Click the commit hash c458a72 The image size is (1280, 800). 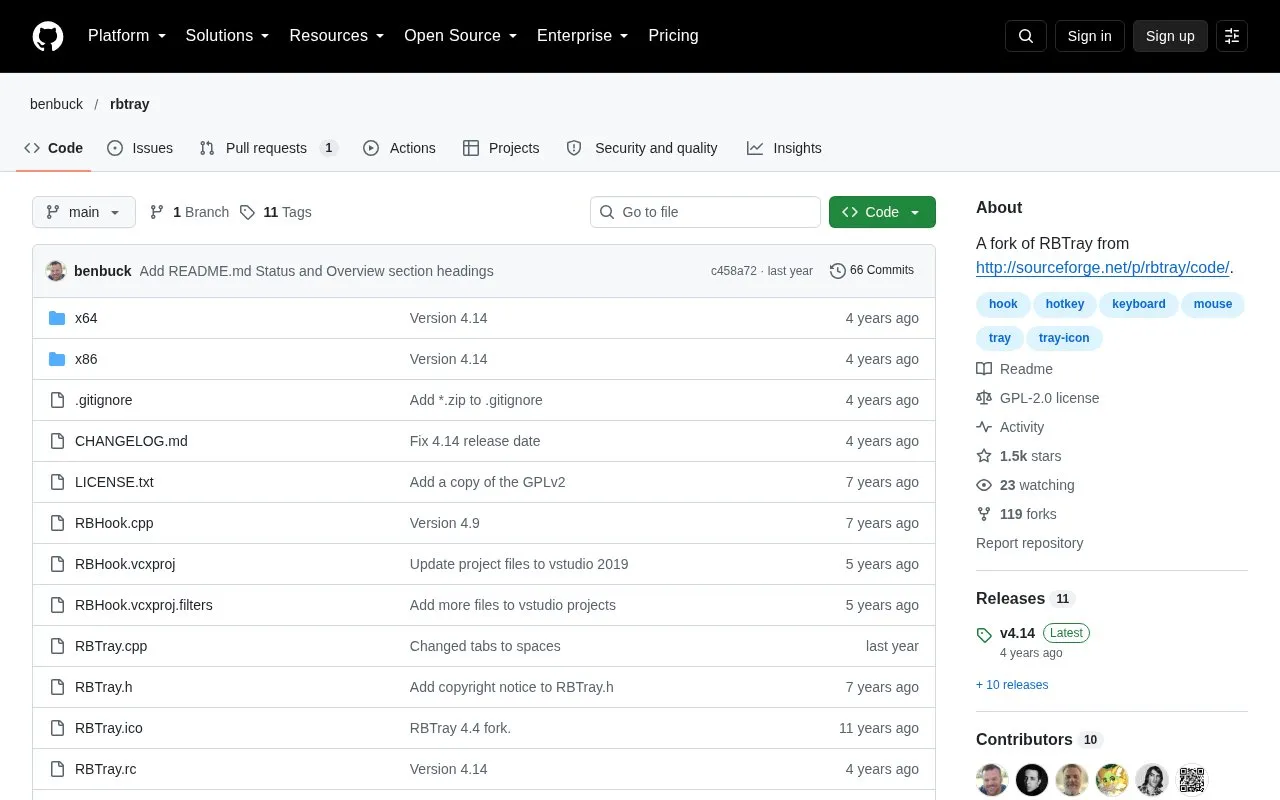(x=734, y=271)
